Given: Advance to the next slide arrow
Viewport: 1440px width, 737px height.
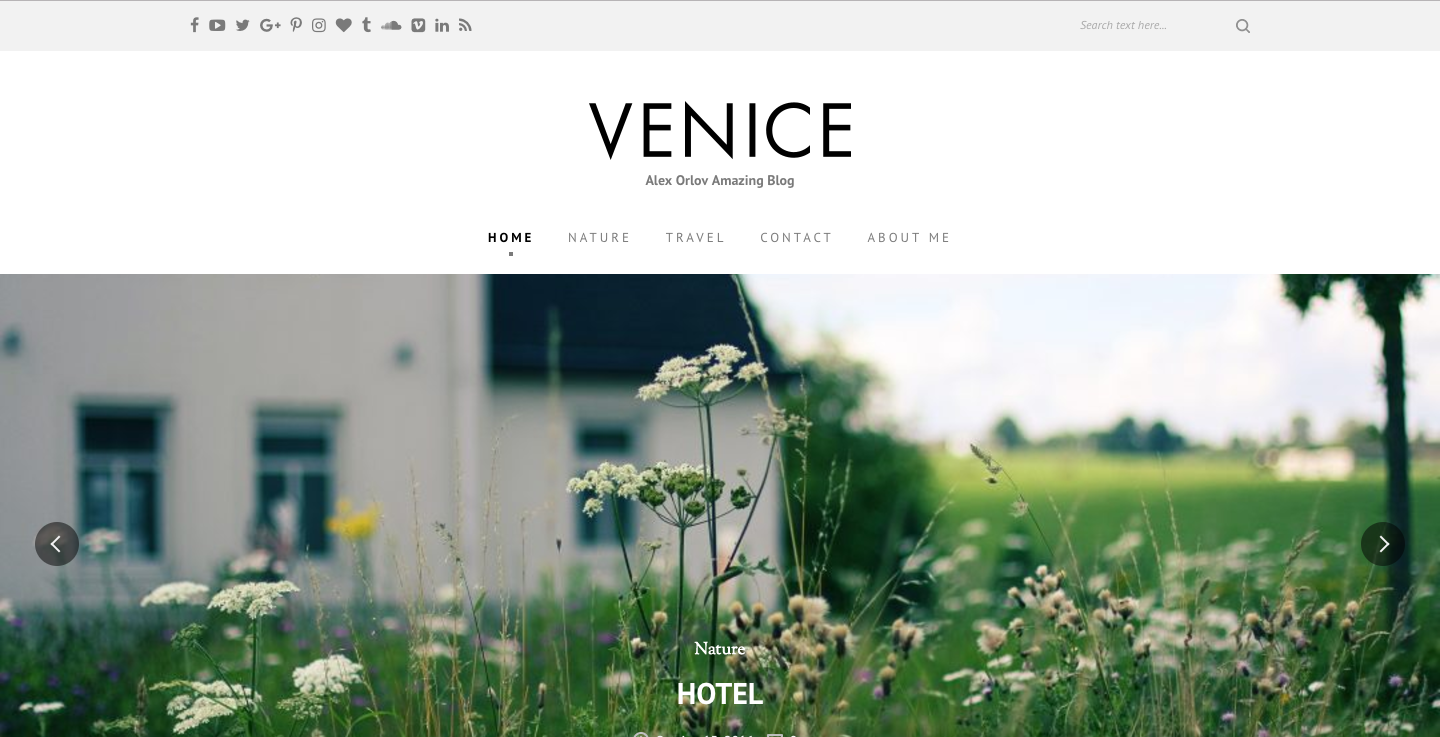Looking at the screenshot, I should (x=1383, y=544).
